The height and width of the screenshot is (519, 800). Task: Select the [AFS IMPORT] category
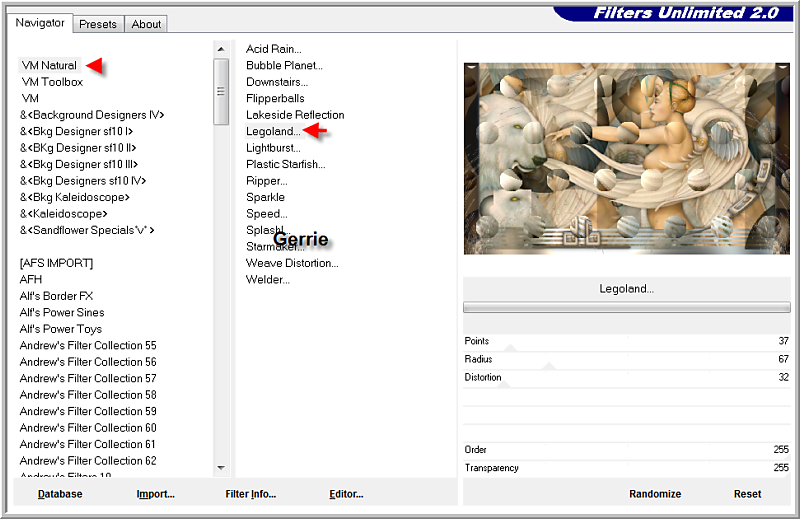pyautogui.click(x=56, y=263)
